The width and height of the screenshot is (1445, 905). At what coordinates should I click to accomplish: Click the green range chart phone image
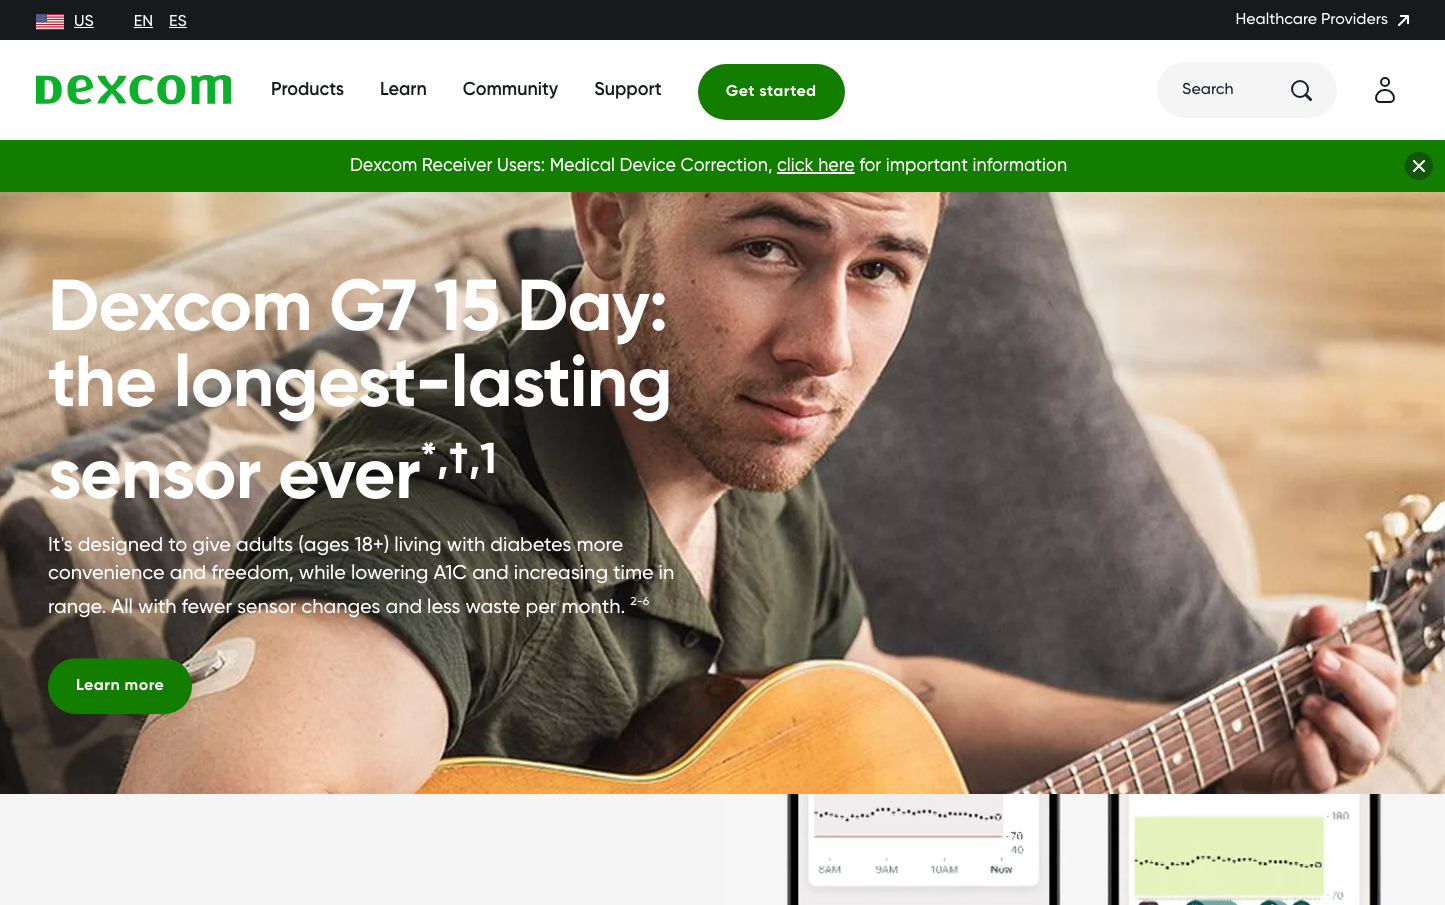(x=1244, y=849)
